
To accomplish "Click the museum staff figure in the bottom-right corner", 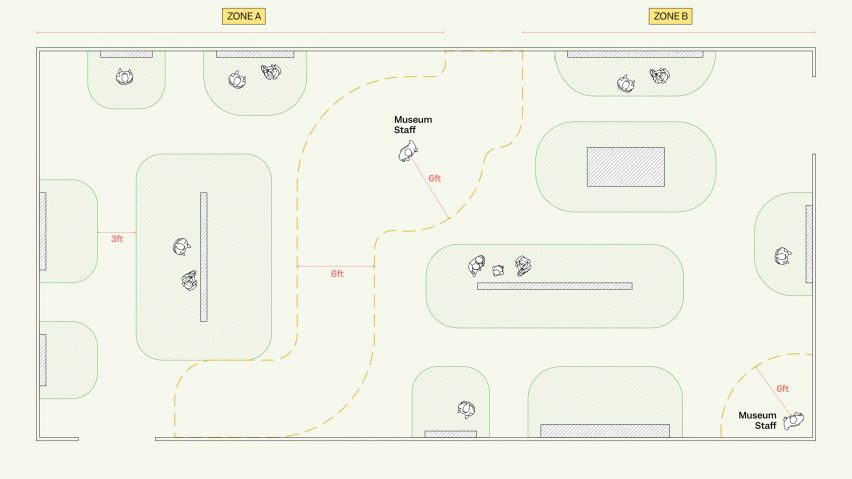I will point(793,420).
